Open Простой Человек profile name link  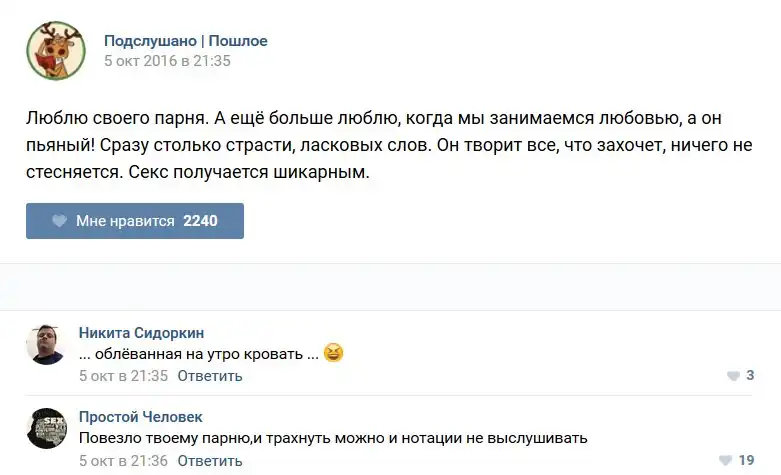point(141,417)
